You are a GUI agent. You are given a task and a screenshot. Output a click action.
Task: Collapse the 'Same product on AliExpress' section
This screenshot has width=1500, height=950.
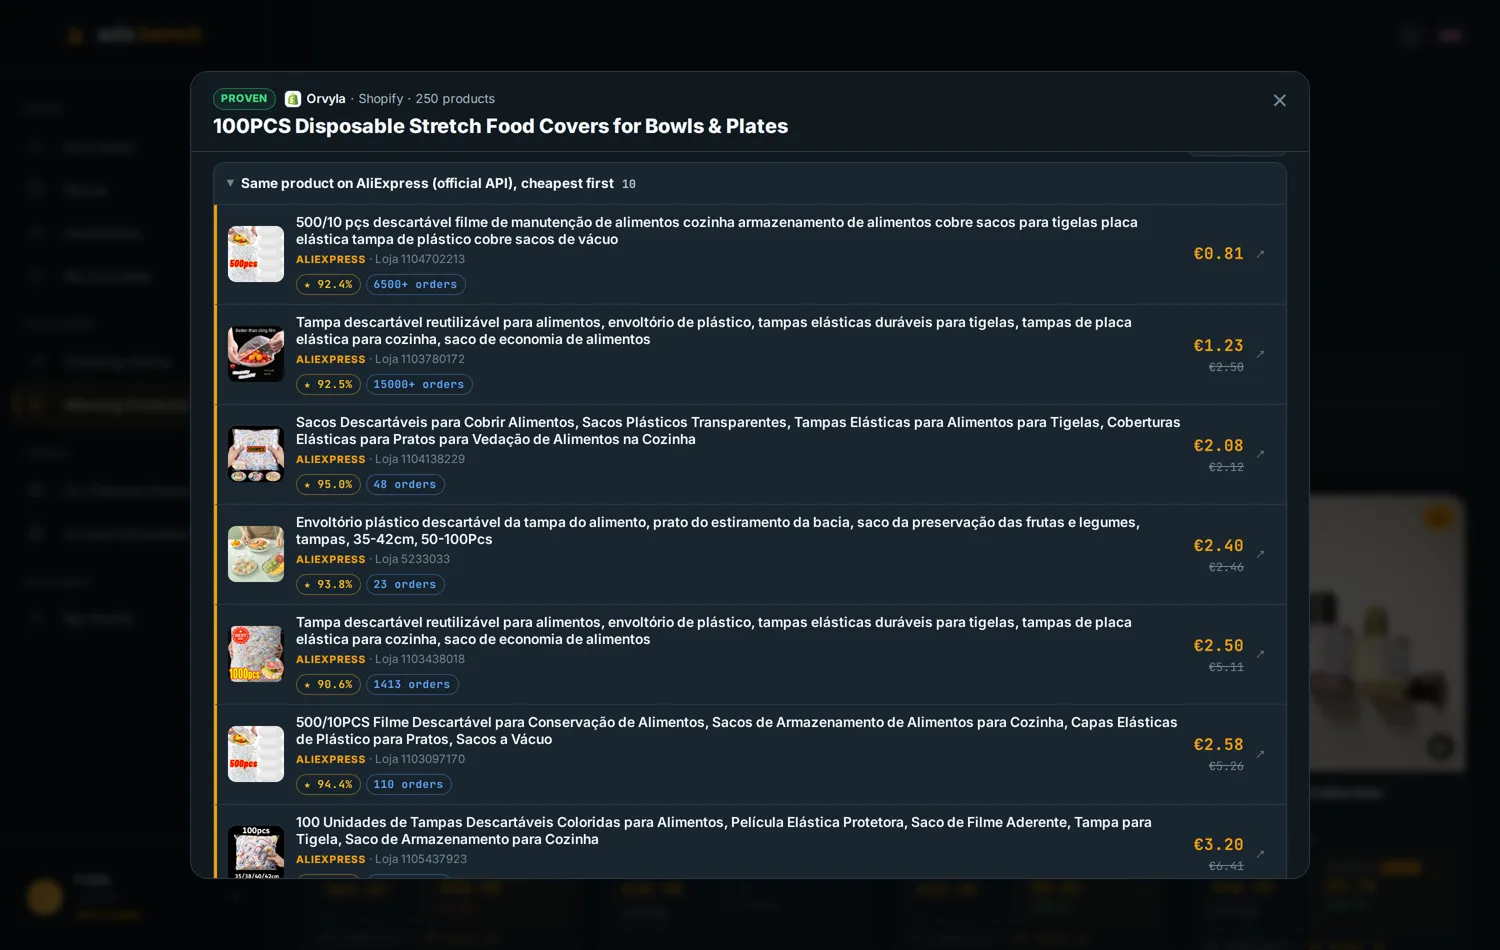pos(230,183)
